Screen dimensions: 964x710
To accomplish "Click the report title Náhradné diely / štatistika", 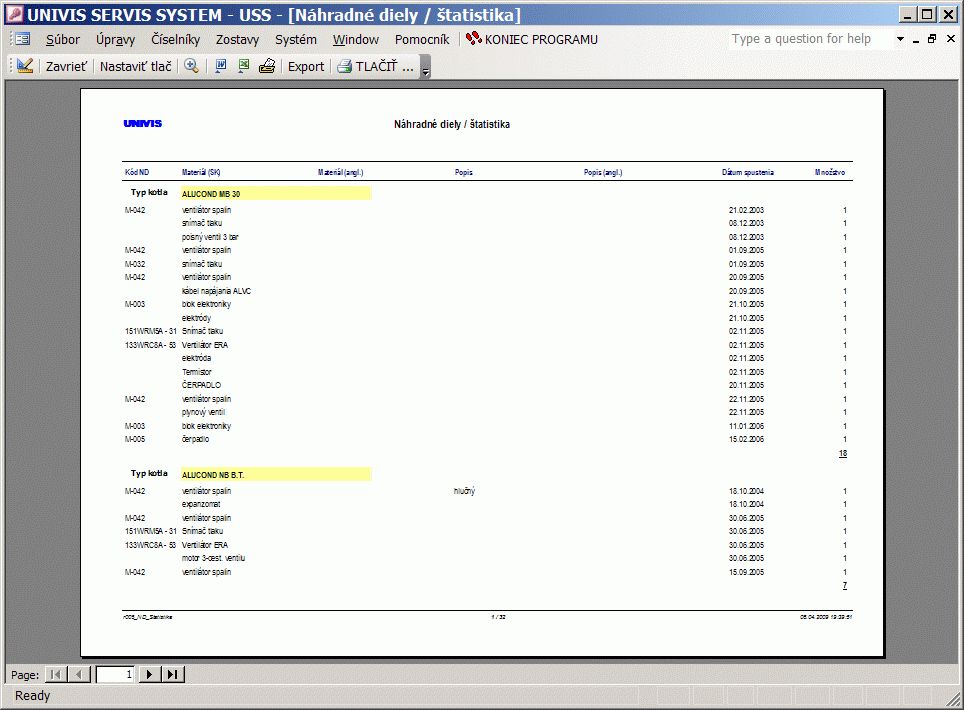I will click(452, 124).
